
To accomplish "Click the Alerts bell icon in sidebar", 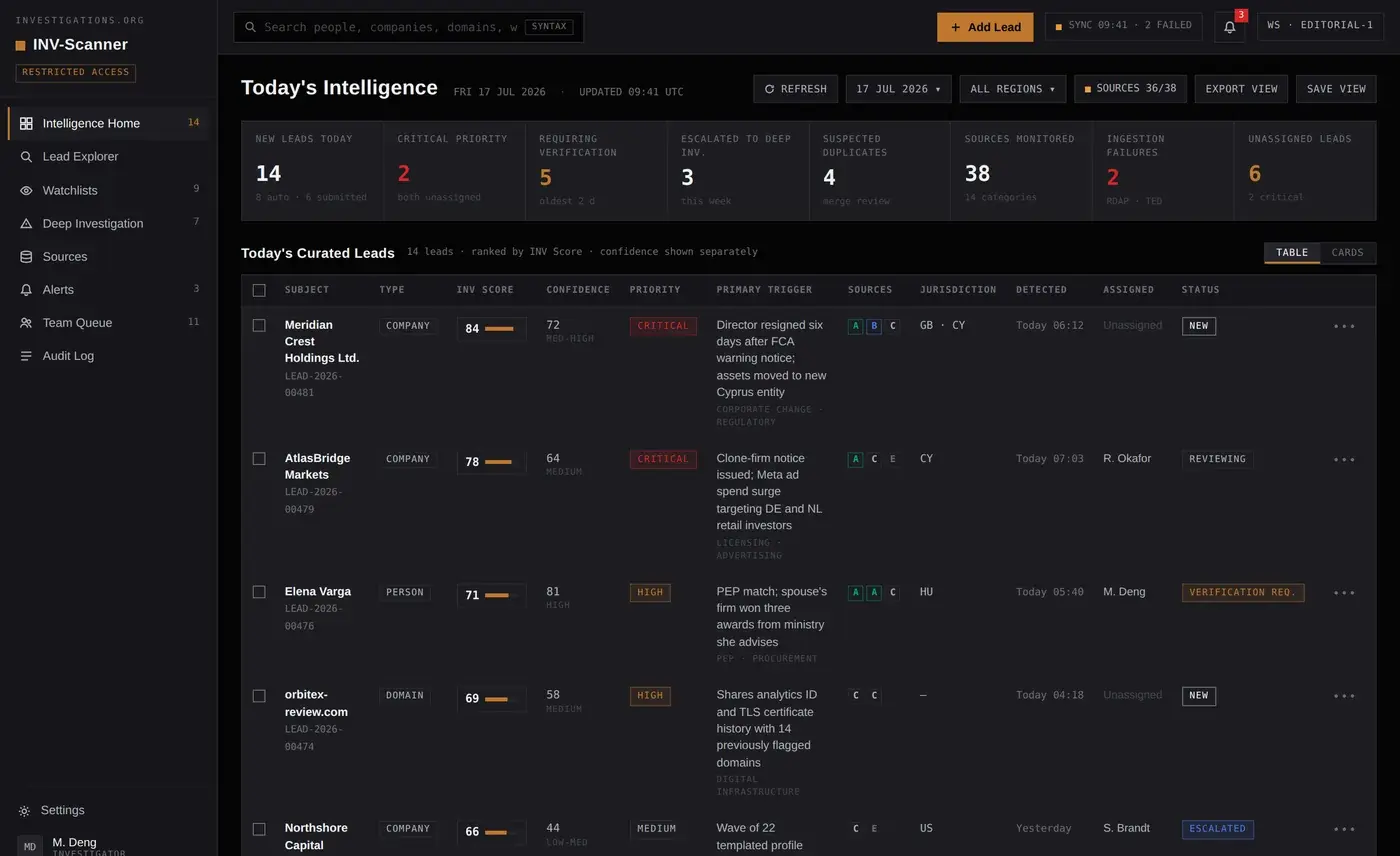I will (26, 290).
